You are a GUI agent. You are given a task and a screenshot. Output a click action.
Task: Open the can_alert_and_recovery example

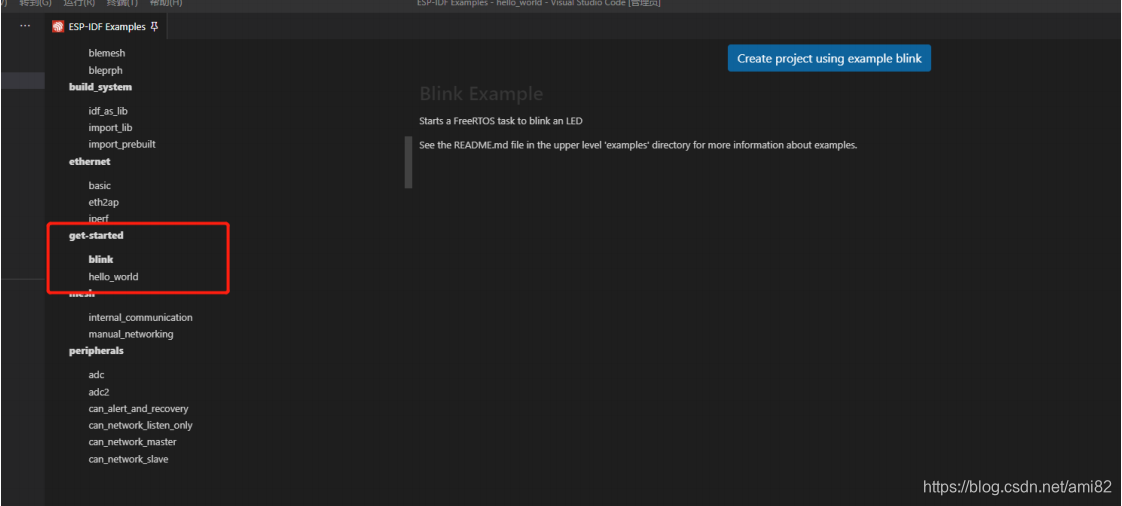tap(138, 409)
